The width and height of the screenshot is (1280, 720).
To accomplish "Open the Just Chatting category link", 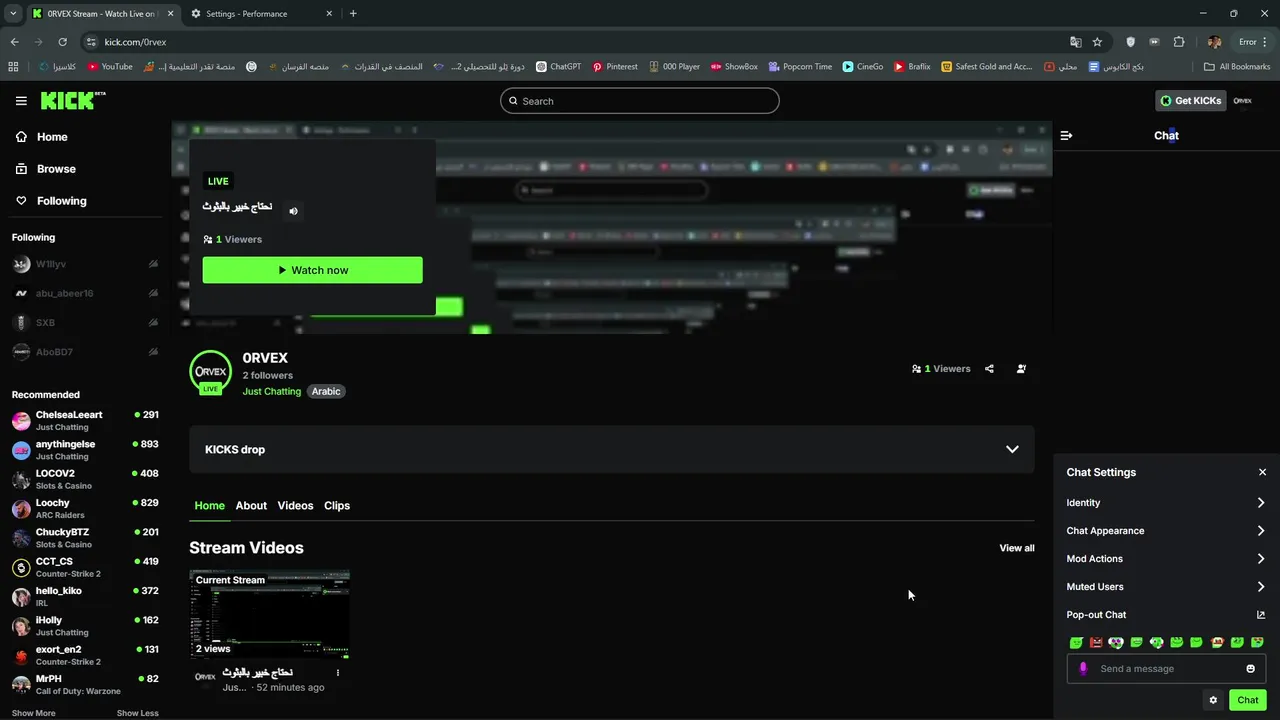I will [x=271, y=391].
